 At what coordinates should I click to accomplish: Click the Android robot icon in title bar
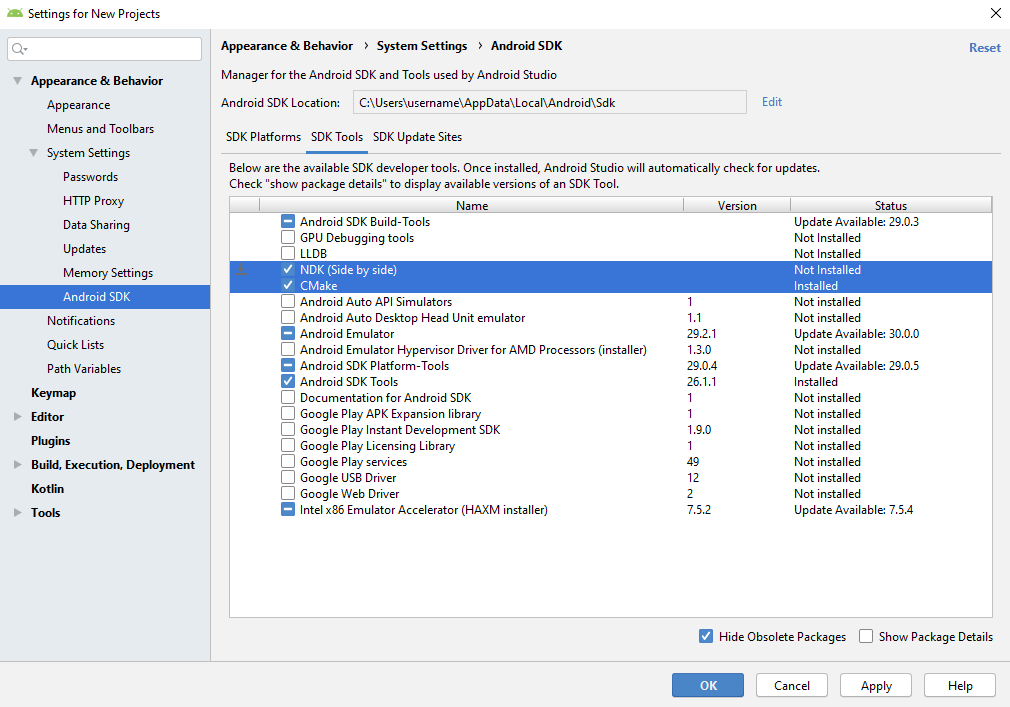pyautogui.click(x=13, y=14)
